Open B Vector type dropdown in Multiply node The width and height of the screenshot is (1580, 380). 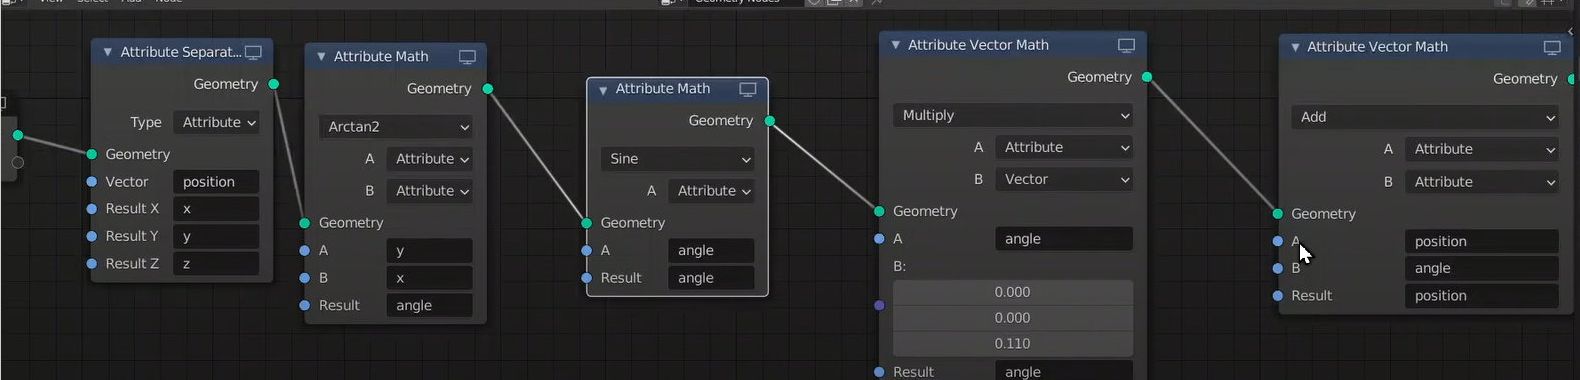(x=1064, y=180)
